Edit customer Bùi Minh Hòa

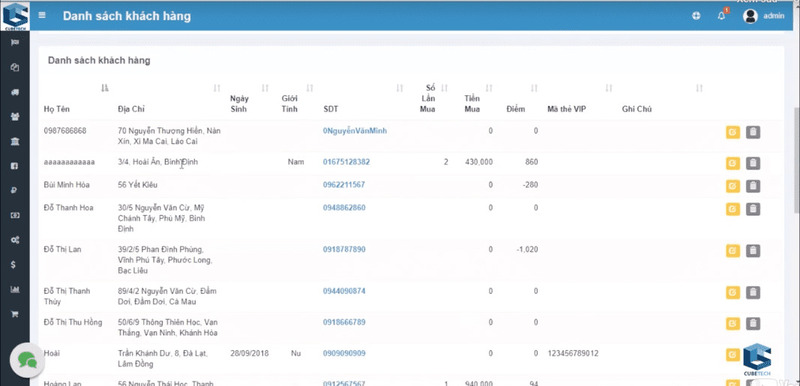pyautogui.click(x=733, y=186)
